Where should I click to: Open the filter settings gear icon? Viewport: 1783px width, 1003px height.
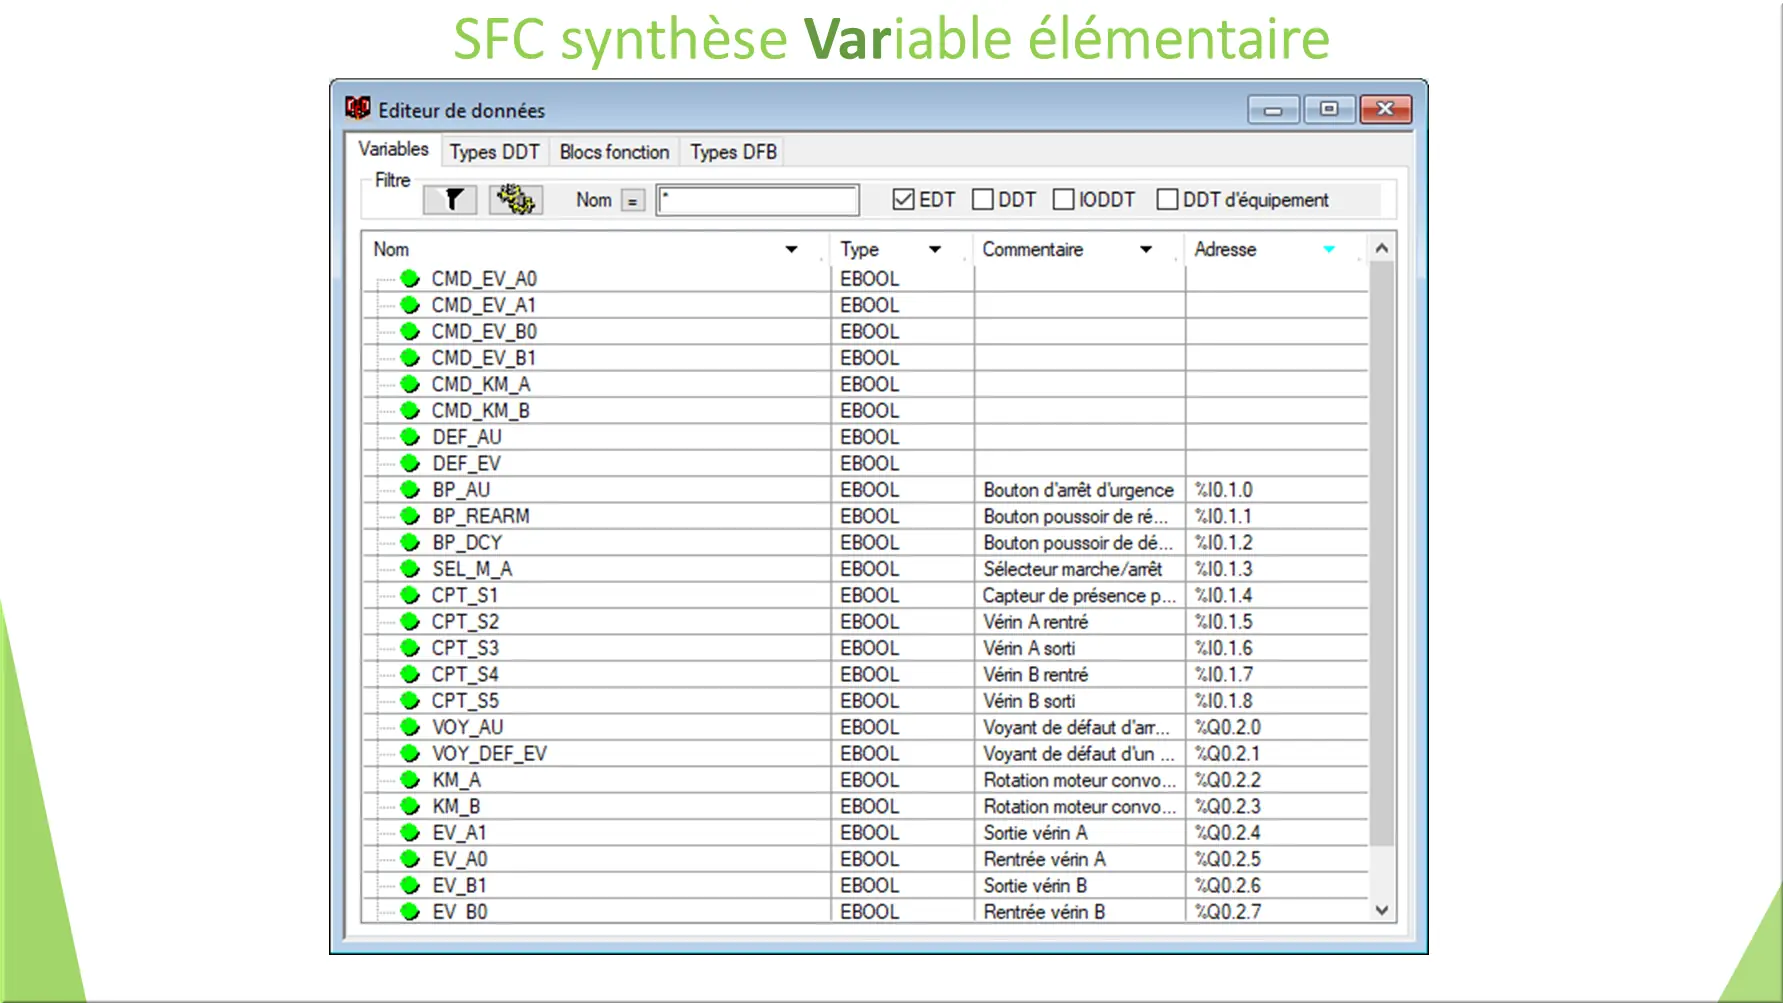tap(515, 199)
